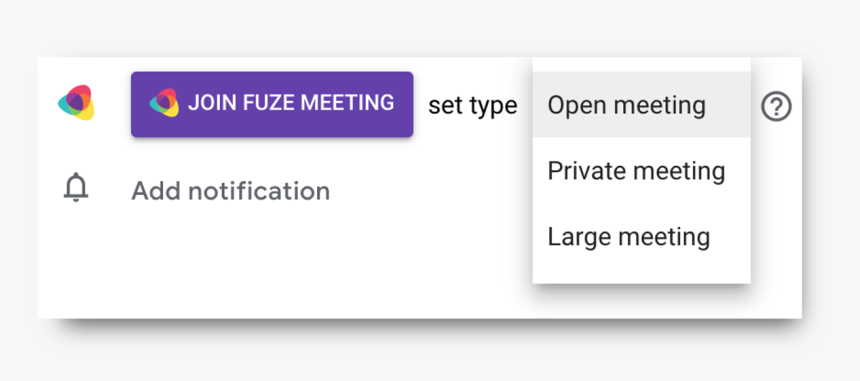Click the help question mark icon
860x381 pixels.
776,106
